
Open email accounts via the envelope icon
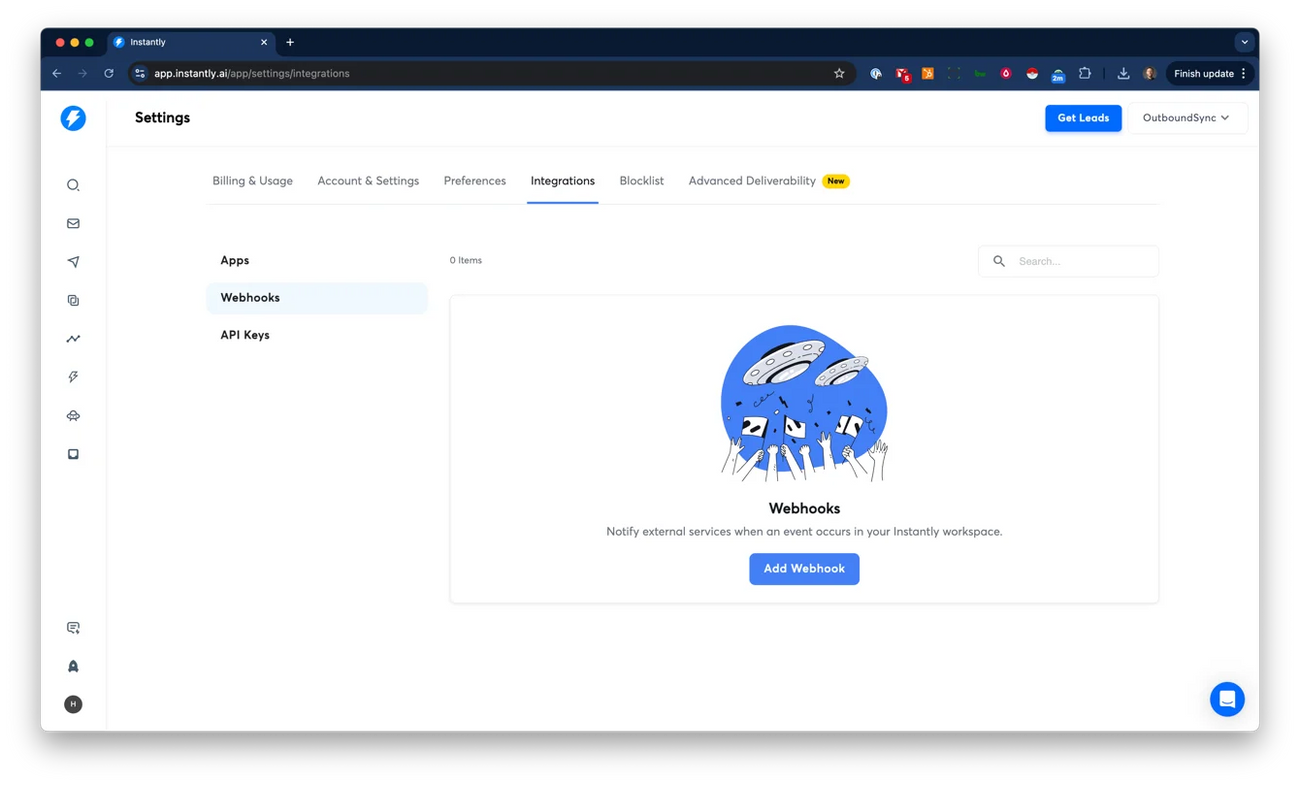pyautogui.click(x=72, y=223)
